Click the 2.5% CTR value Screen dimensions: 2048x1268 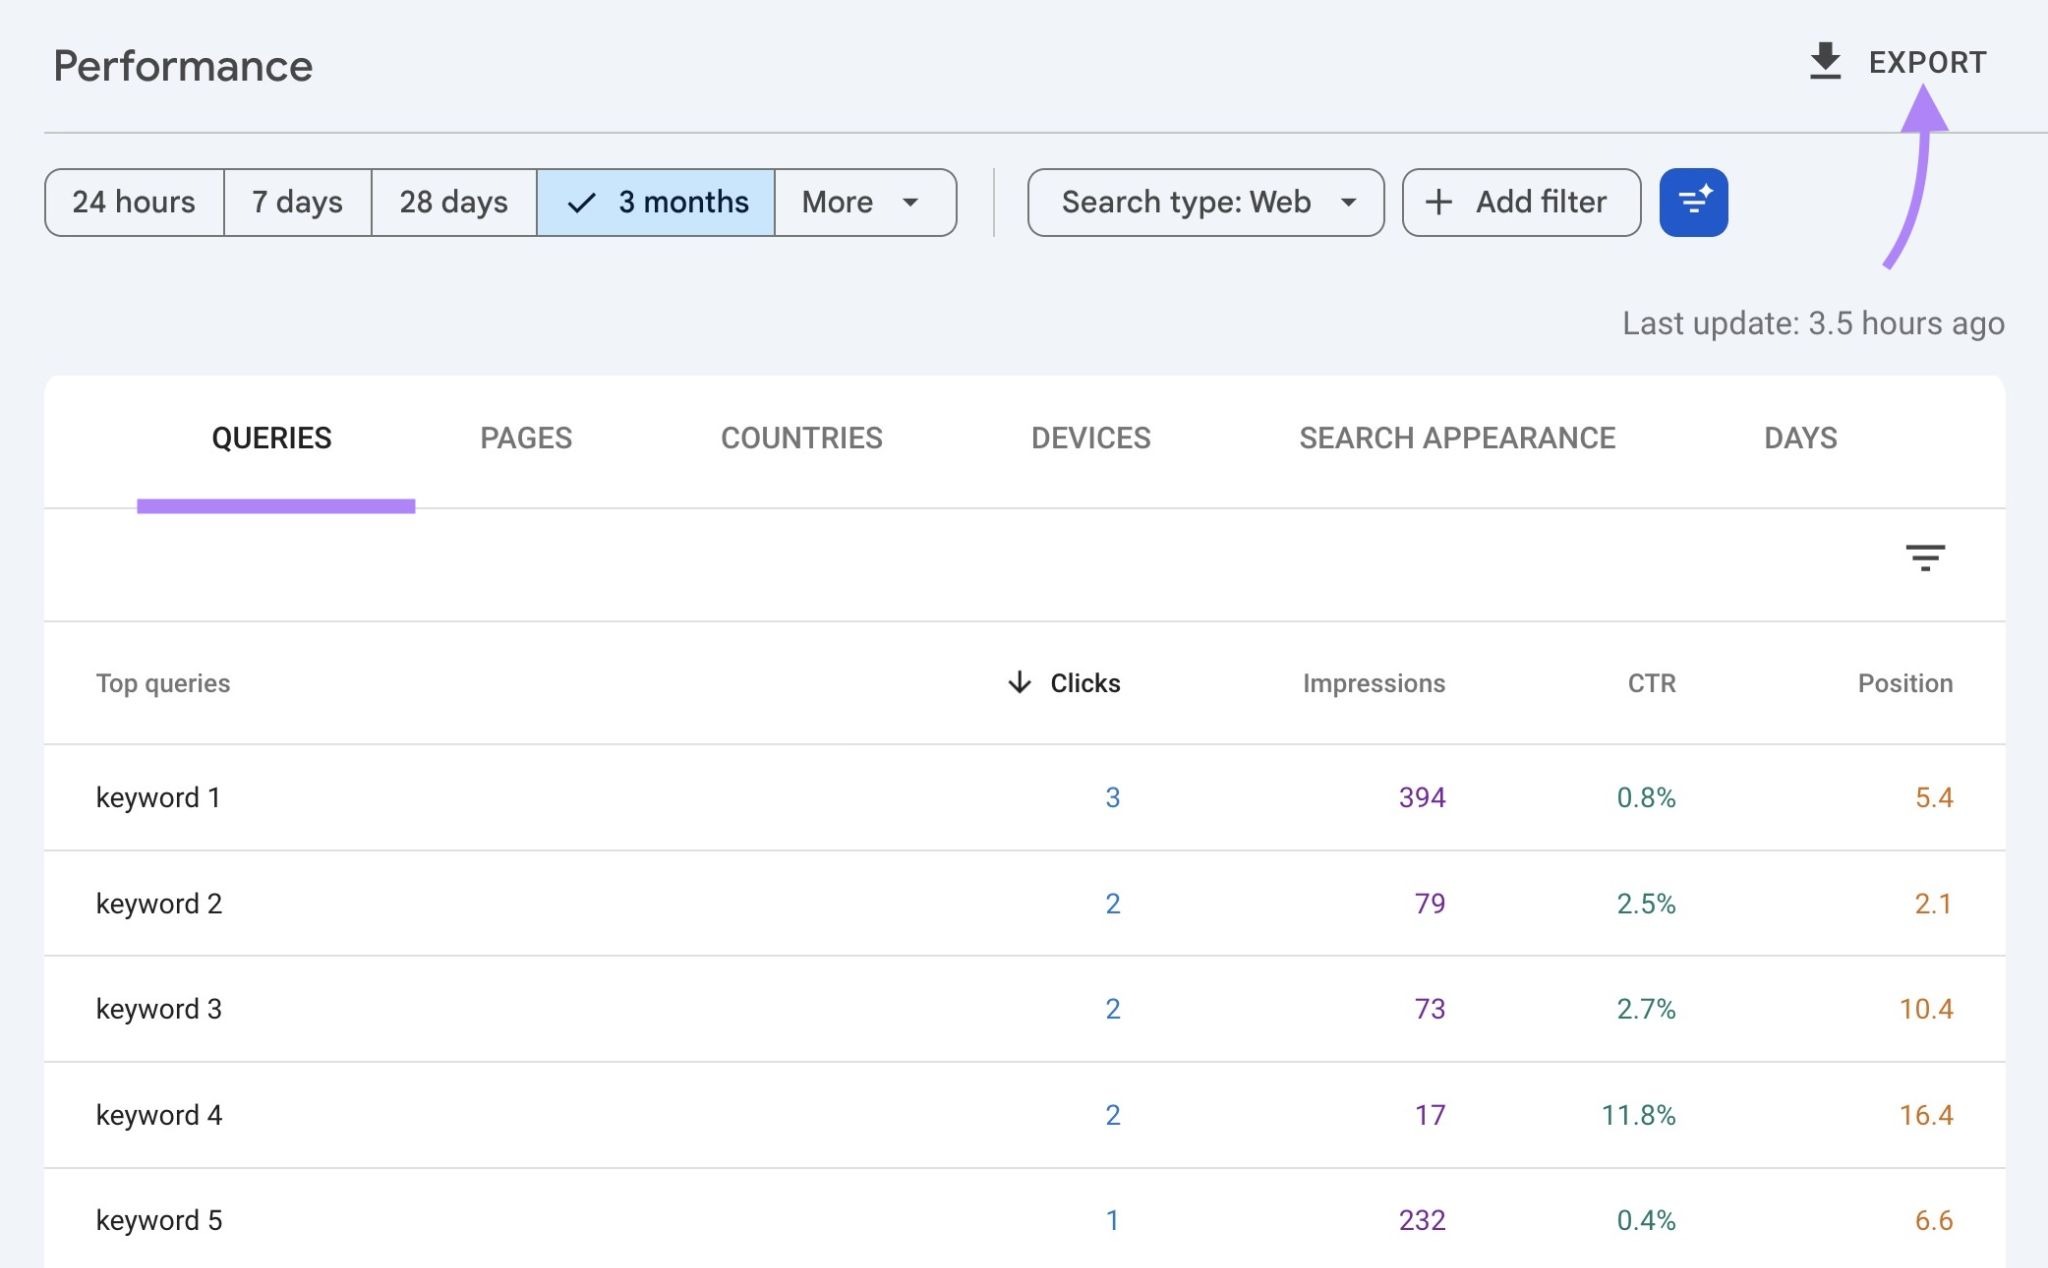click(x=1646, y=903)
